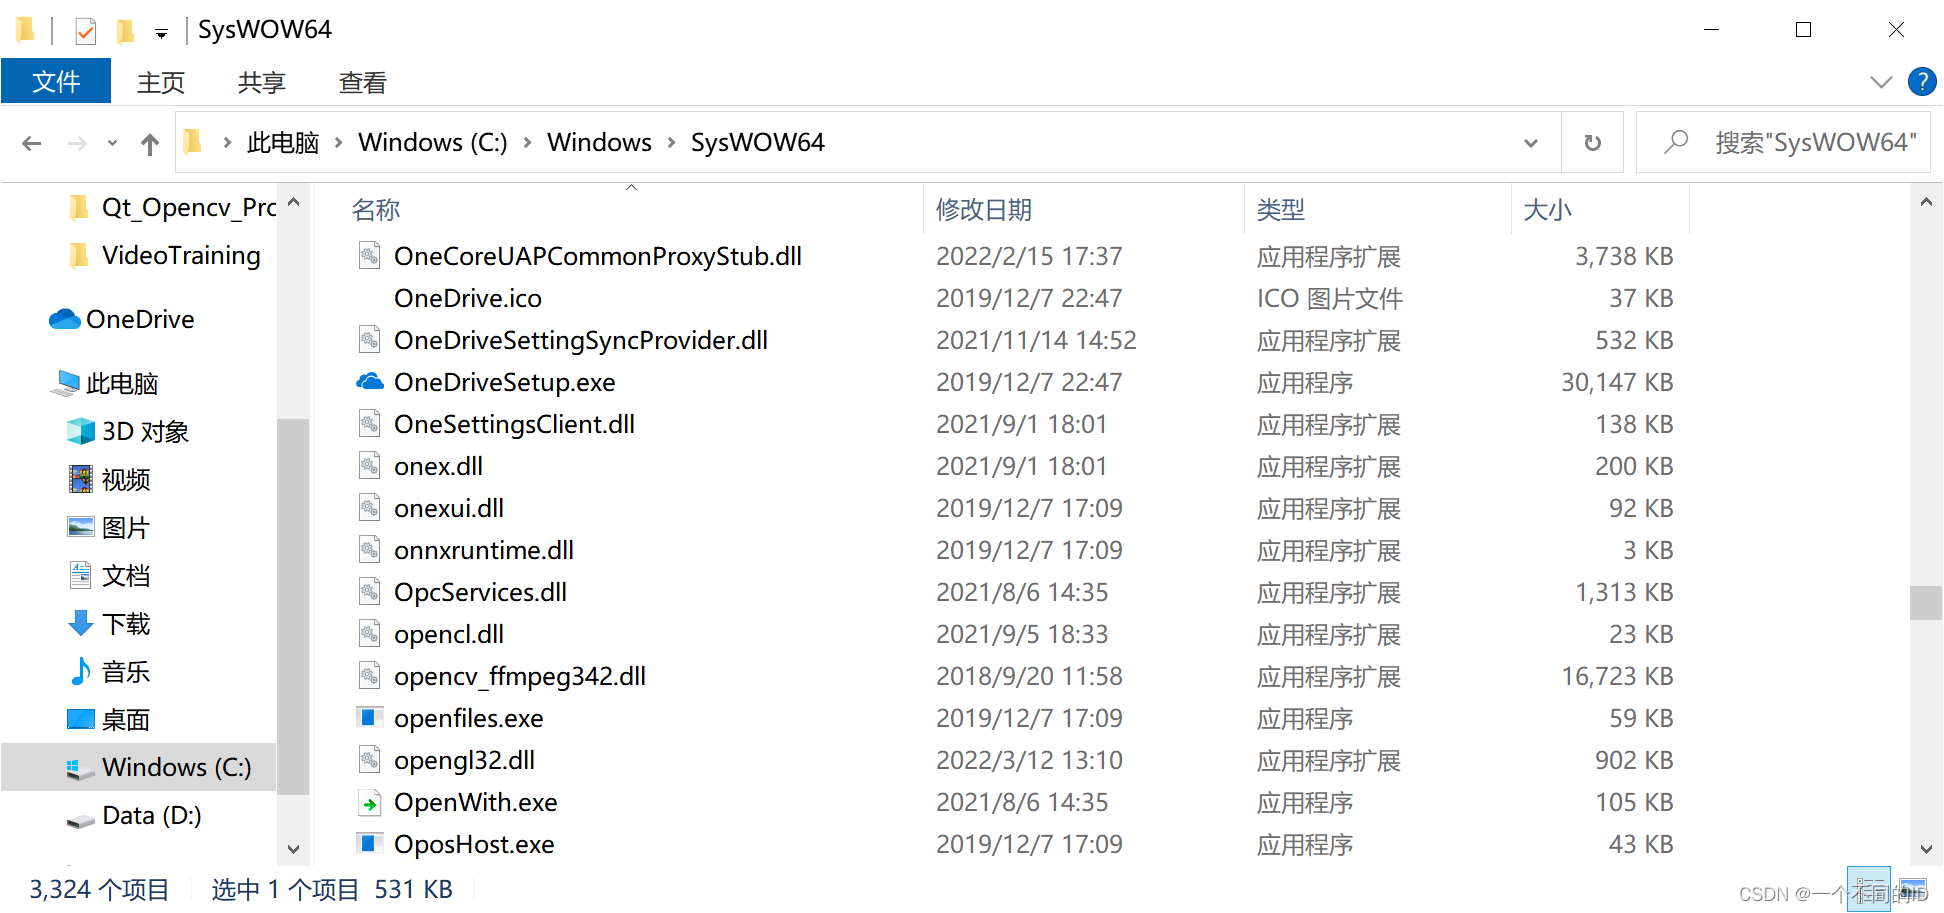Expand the chevron after Windows (C:) in path
Viewport: 1944px width, 913px height.
(527, 143)
